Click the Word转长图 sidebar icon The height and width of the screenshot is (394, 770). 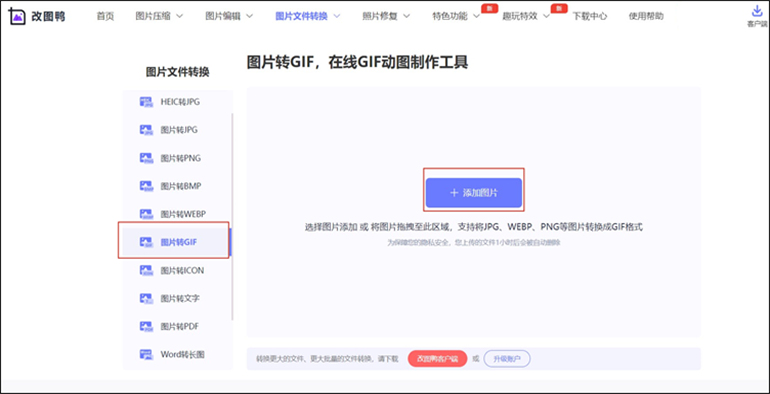(146, 354)
